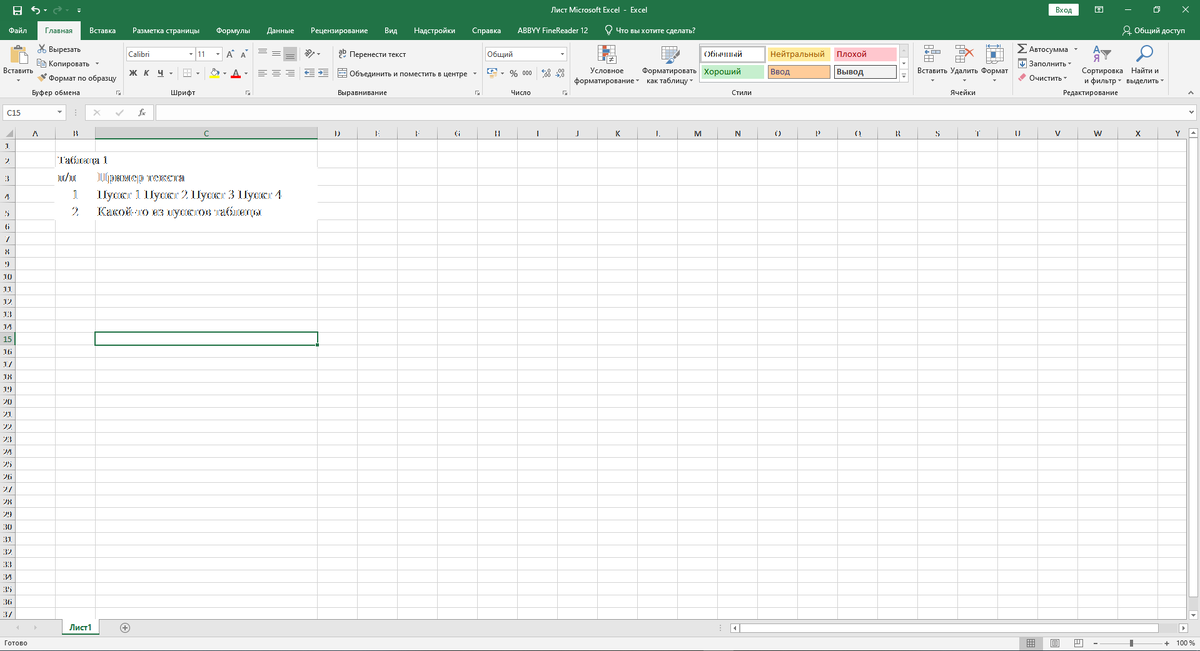Open the Файл tab
The image size is (1200, 651).
pyautogui.click(x=17, y=30)
